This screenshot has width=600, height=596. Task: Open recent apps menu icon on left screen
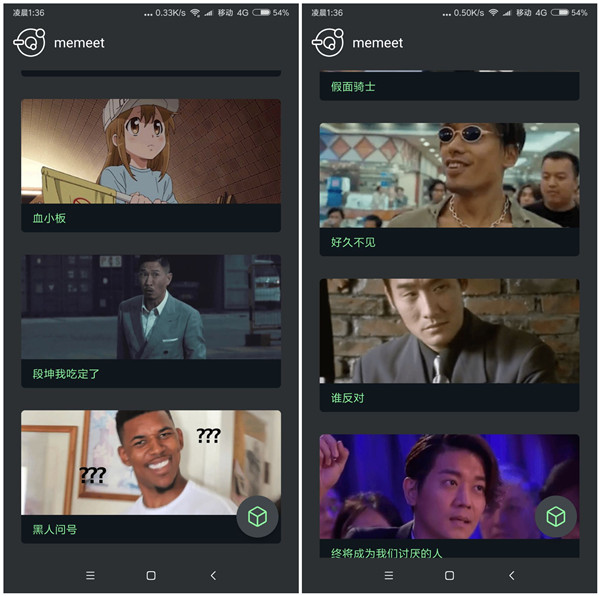pyautogui.click(x=90, y=575)
